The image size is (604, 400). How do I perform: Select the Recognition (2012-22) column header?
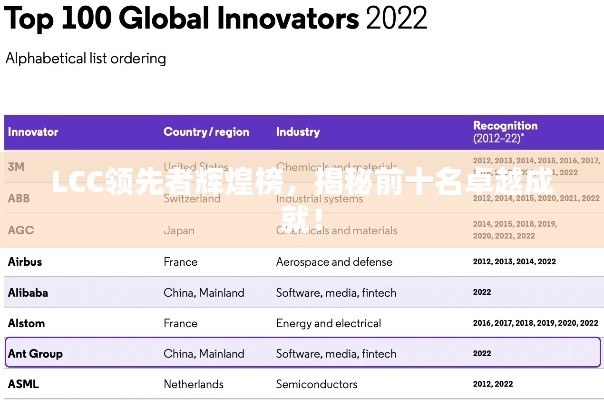point(505,131)
